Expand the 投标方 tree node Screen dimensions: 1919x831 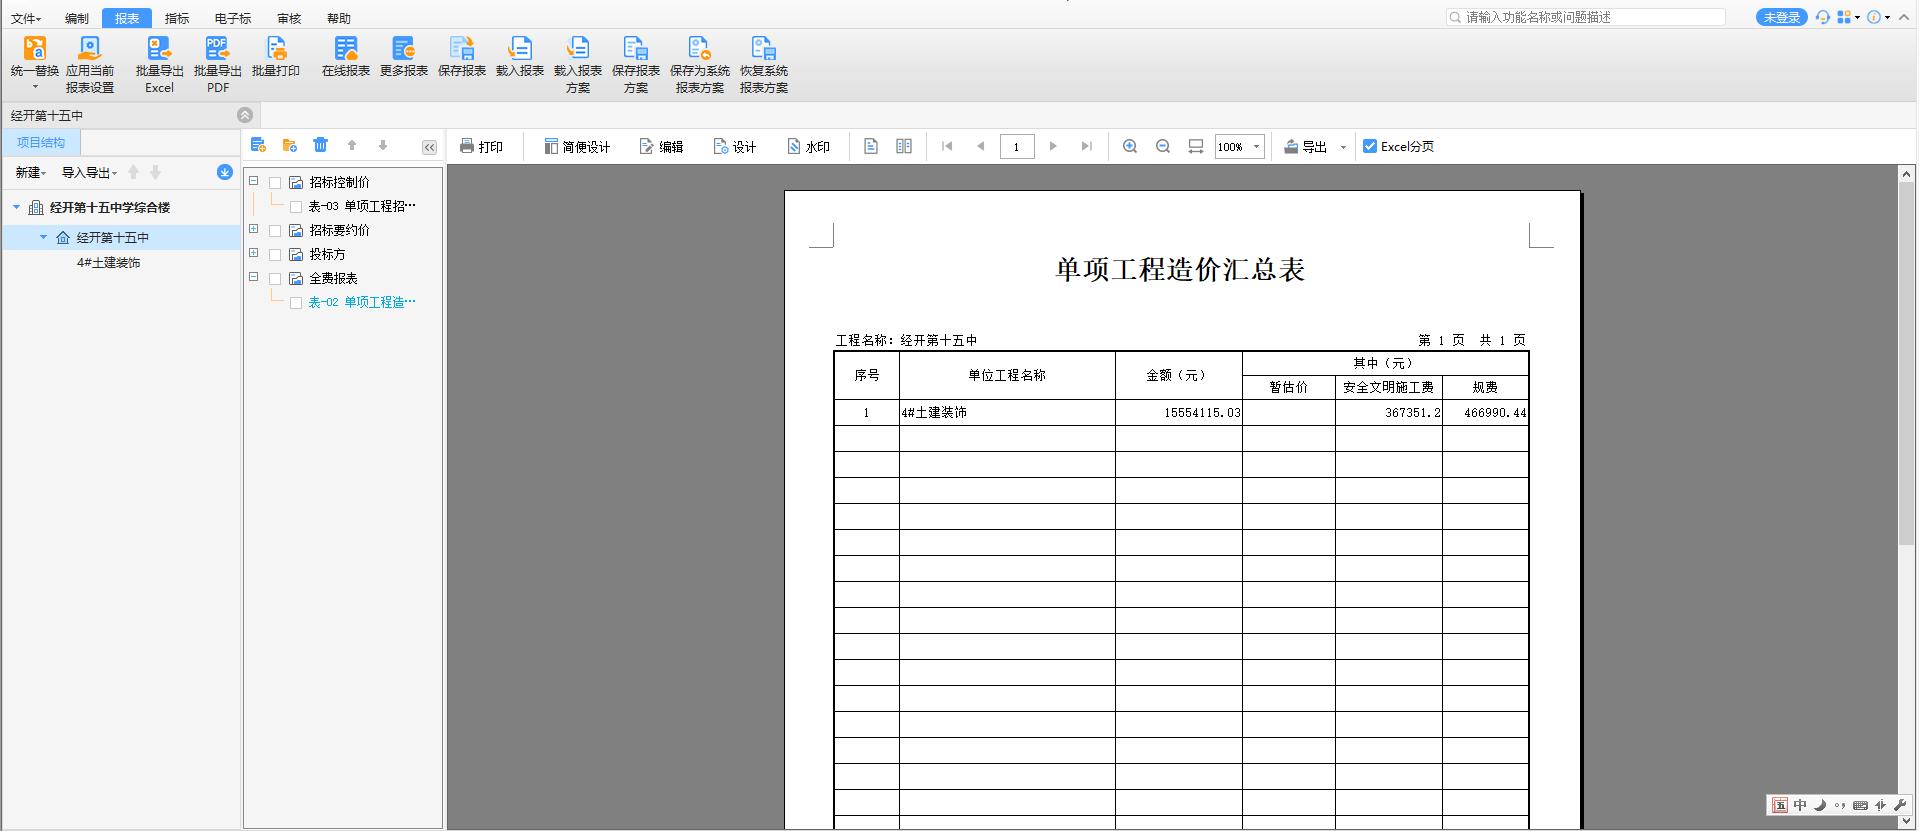[x=254, y=253]
